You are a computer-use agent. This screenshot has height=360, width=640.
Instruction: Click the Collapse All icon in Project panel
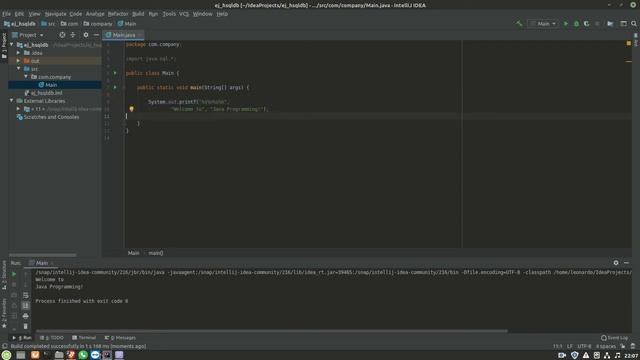pyautogui.click(x=73, y=35)
